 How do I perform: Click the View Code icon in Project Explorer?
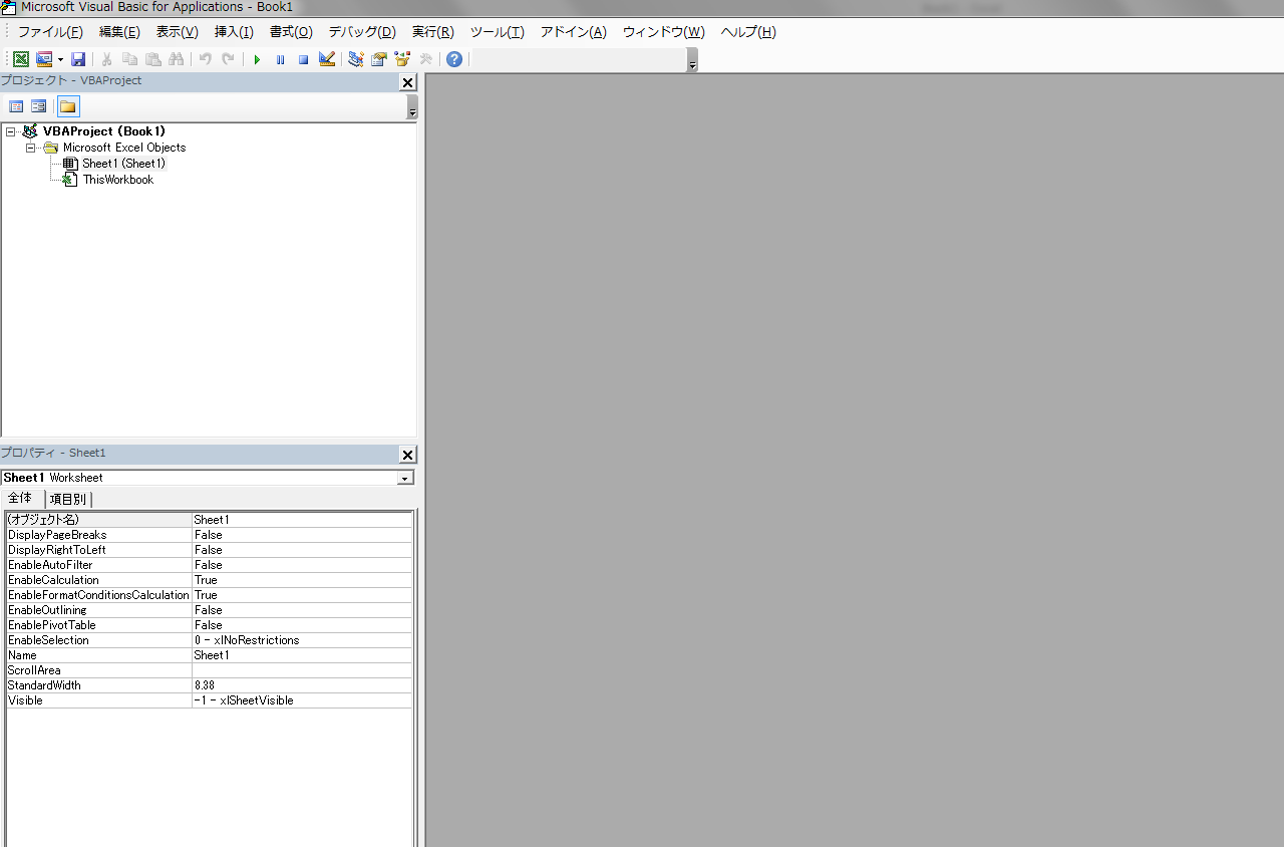click(x=16, y=106)
